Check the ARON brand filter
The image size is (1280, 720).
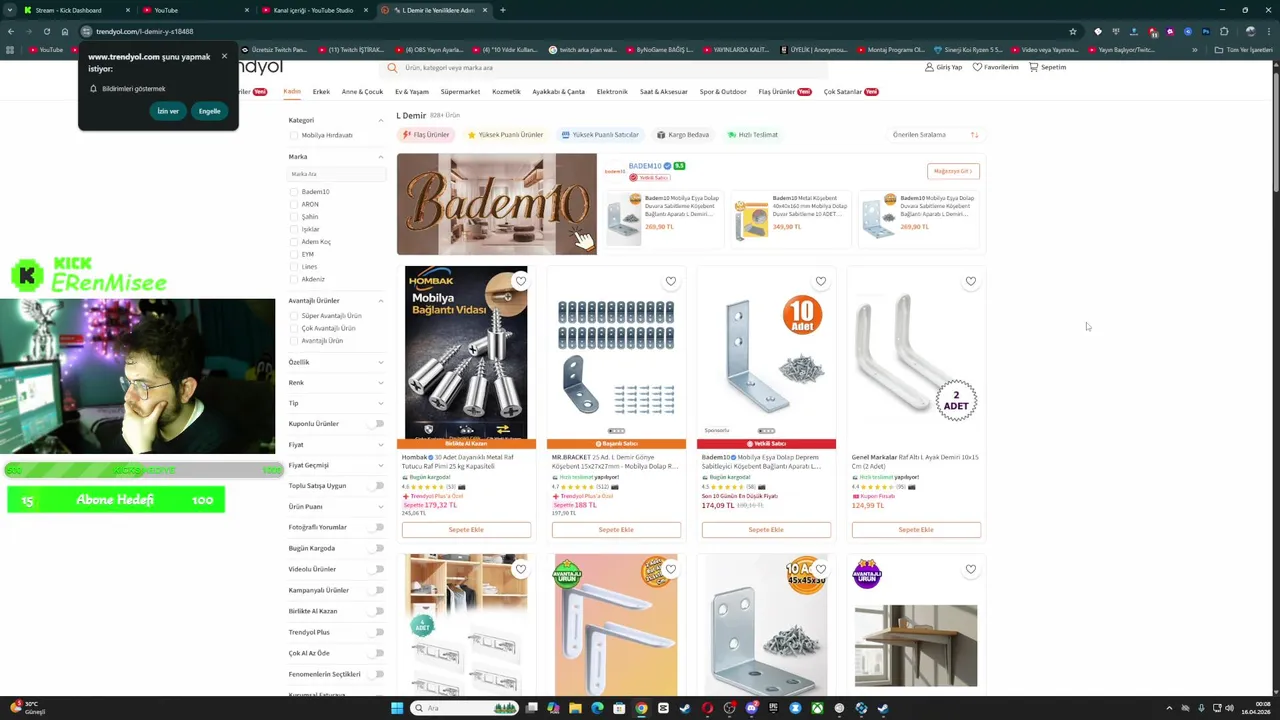[294, 204]
